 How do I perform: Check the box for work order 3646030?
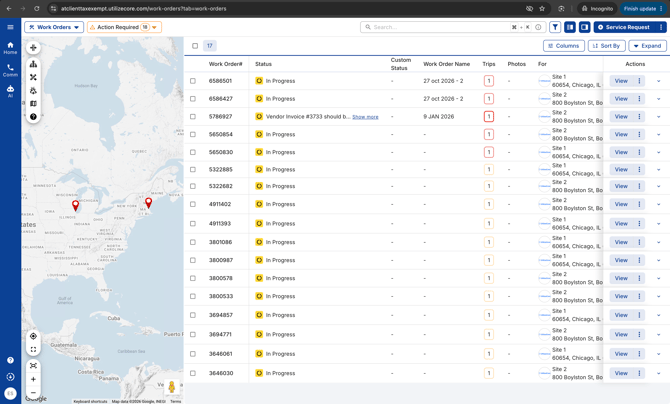coord(193,373)
